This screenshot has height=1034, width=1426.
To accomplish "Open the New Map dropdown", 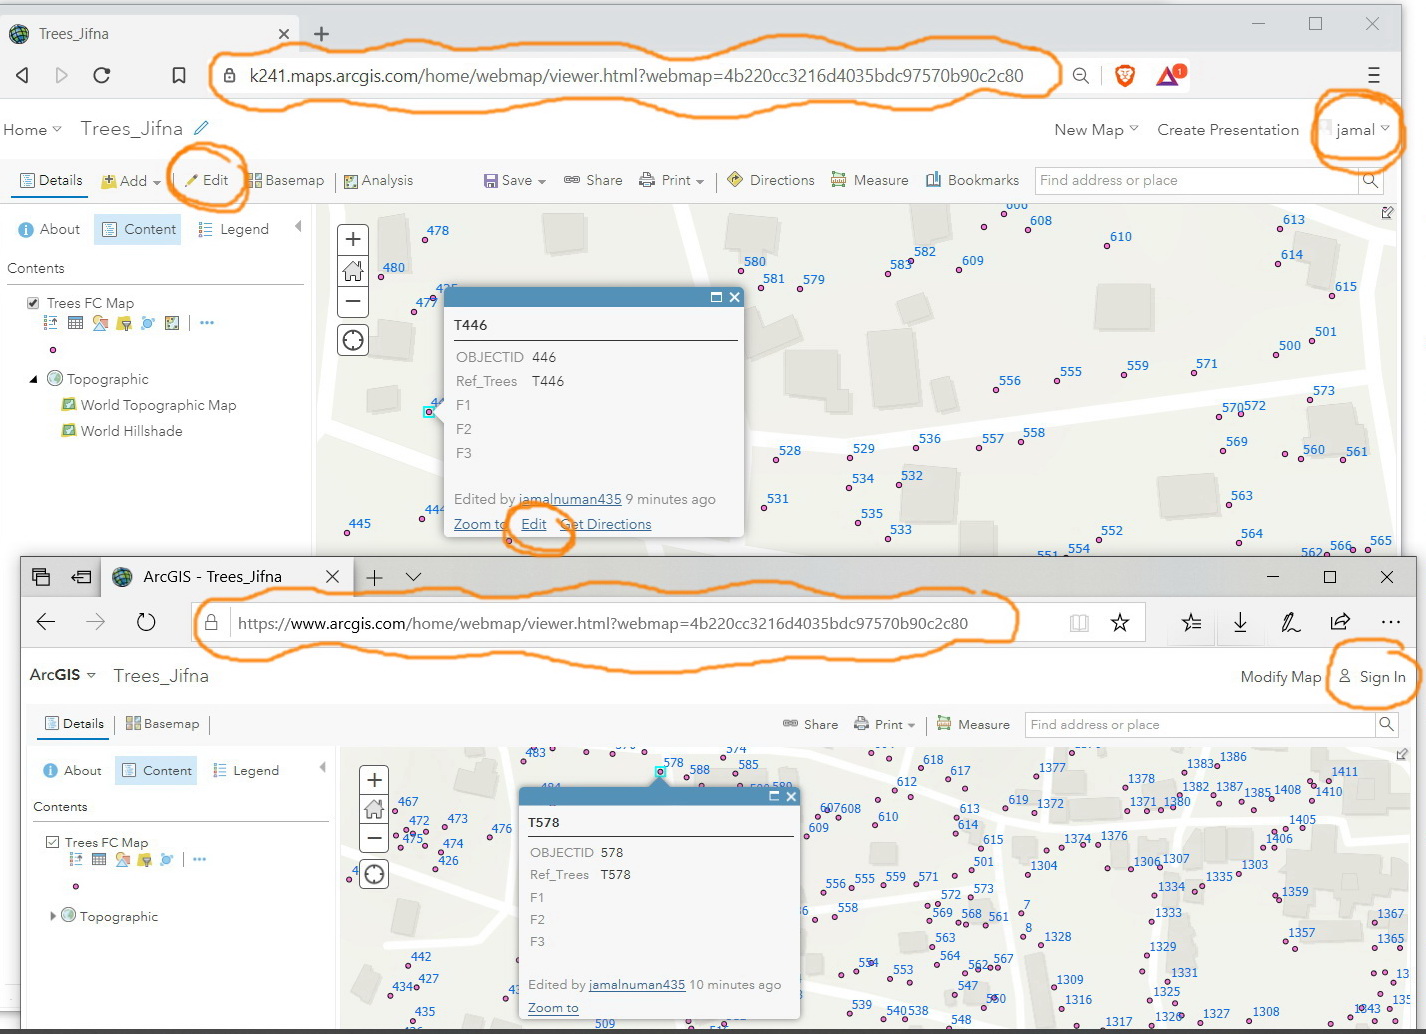I will 1096,130.
